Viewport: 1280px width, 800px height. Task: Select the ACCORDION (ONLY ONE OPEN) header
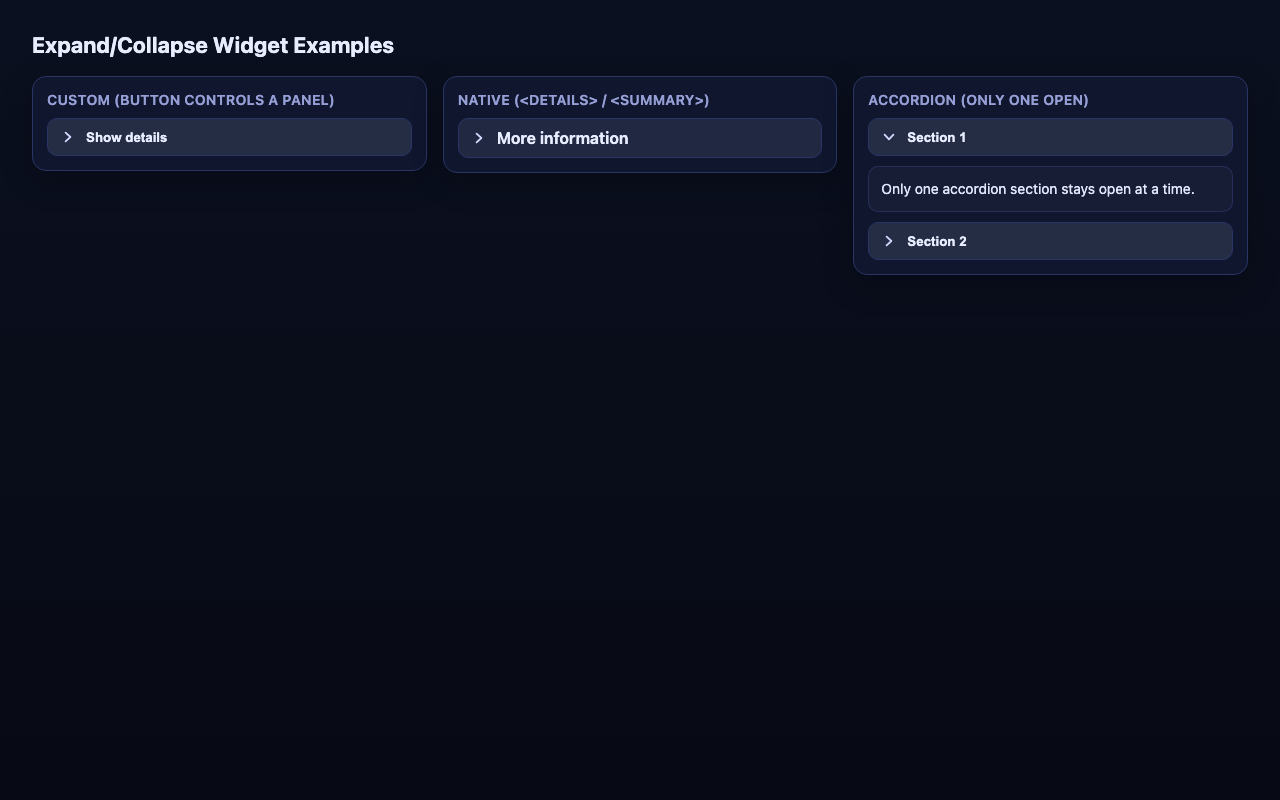pyautogui.click(x=978, y=100)
